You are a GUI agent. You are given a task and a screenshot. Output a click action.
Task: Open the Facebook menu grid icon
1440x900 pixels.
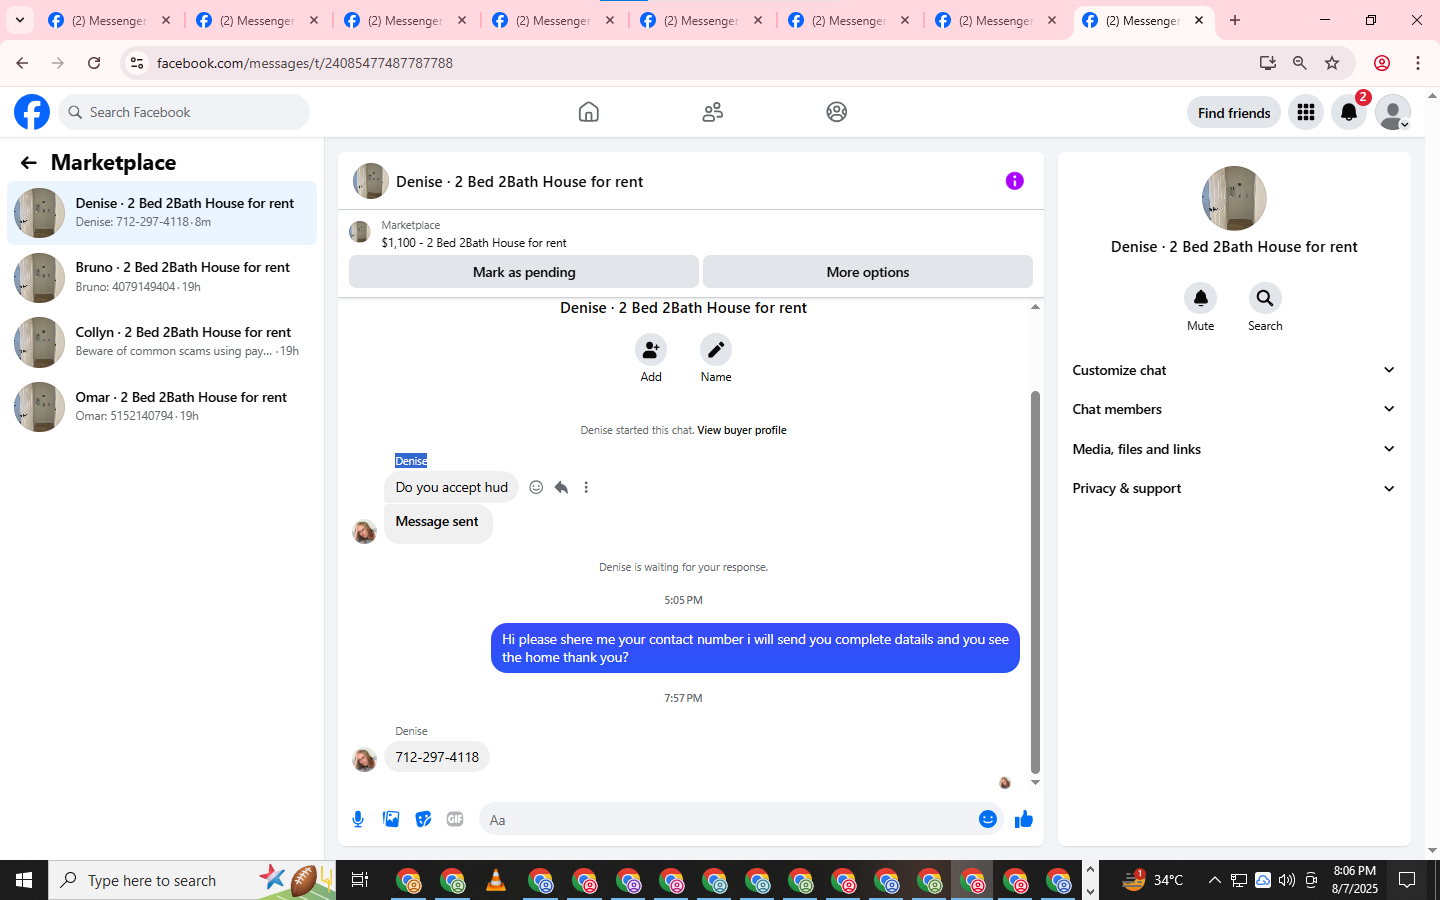coord(1306,112)
